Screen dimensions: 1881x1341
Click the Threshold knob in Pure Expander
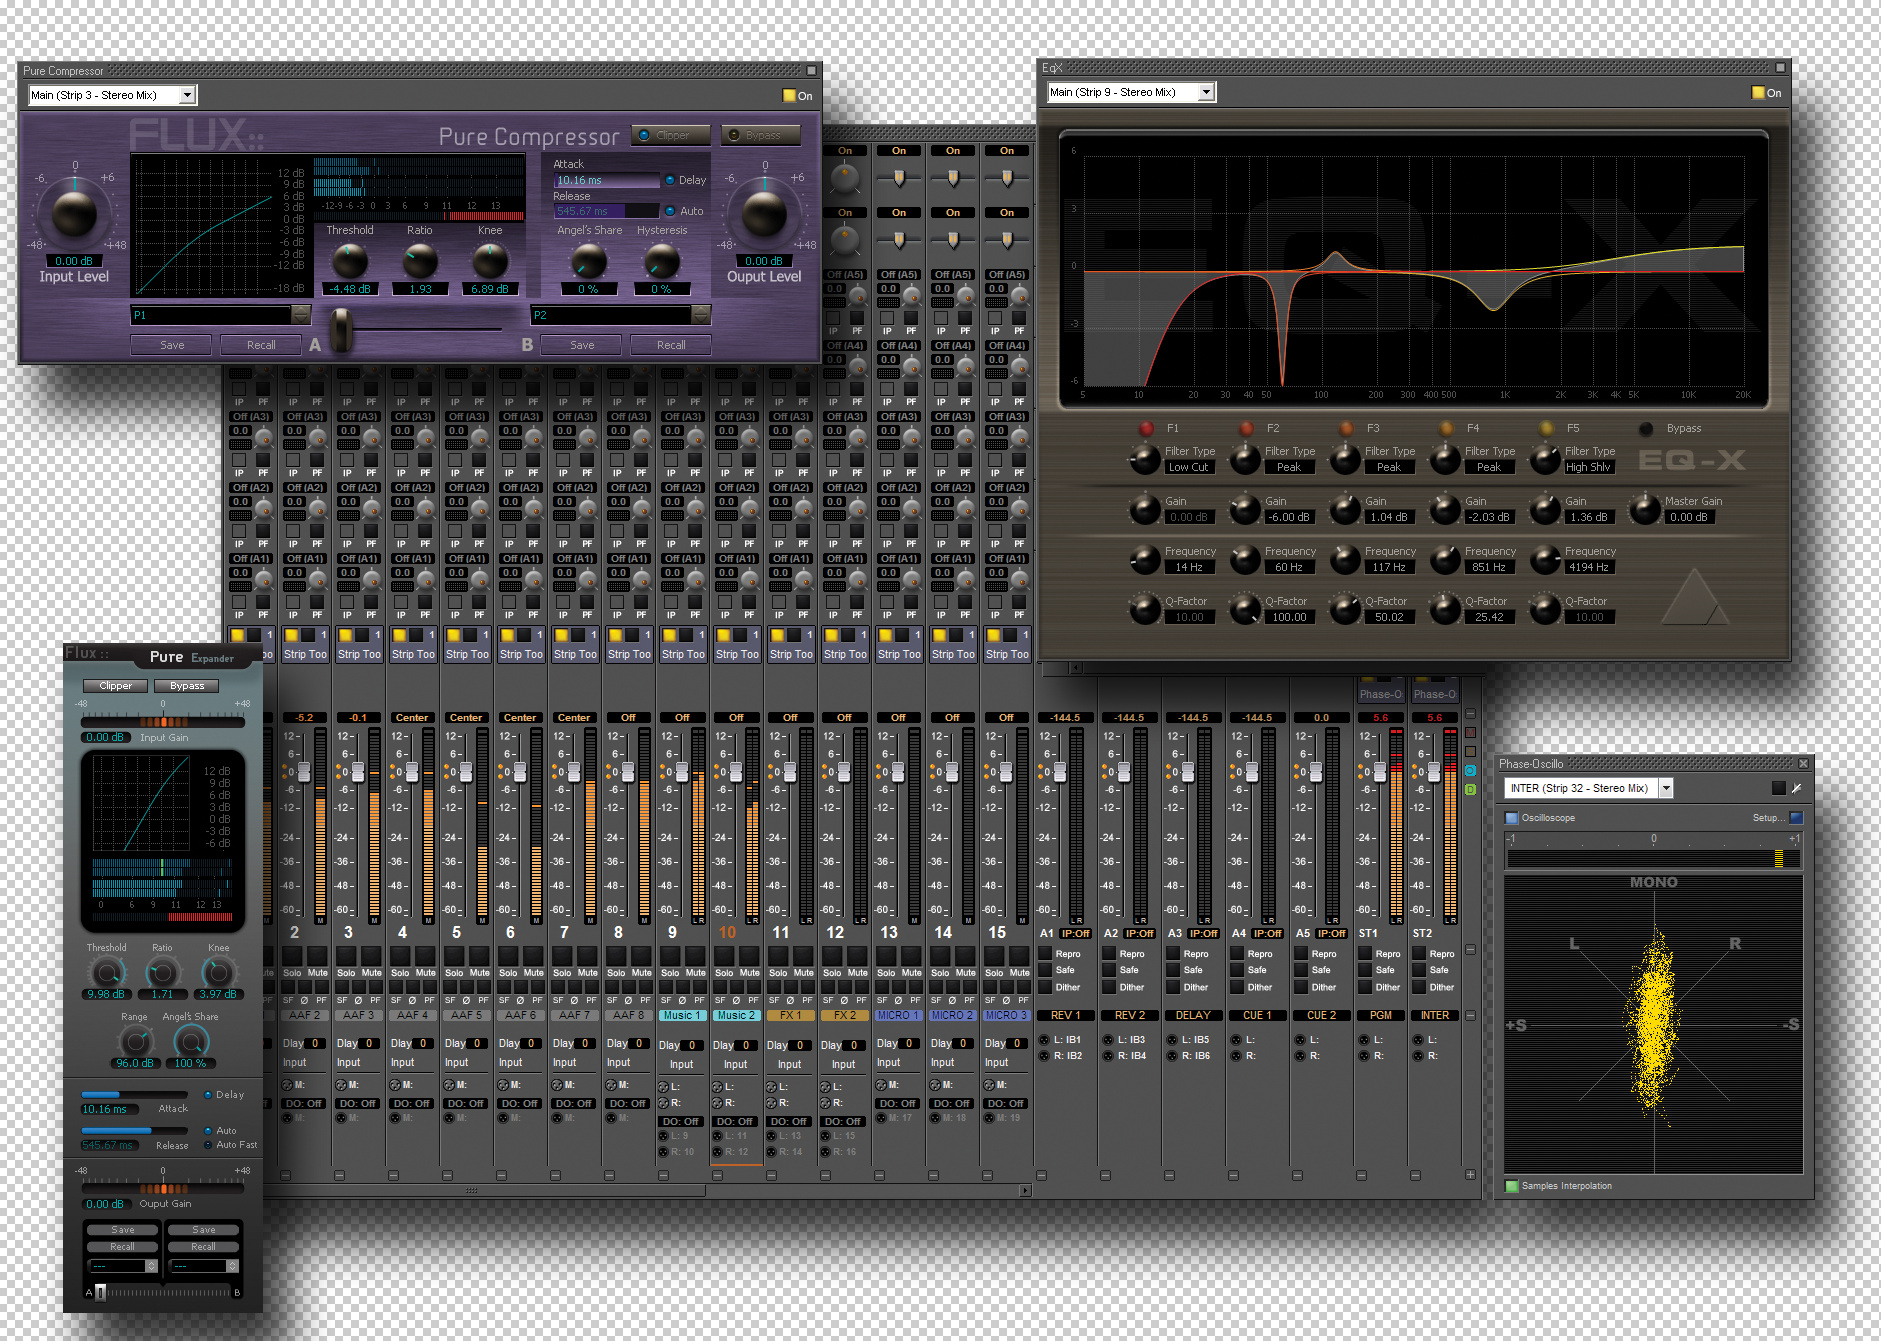(106, 972)
